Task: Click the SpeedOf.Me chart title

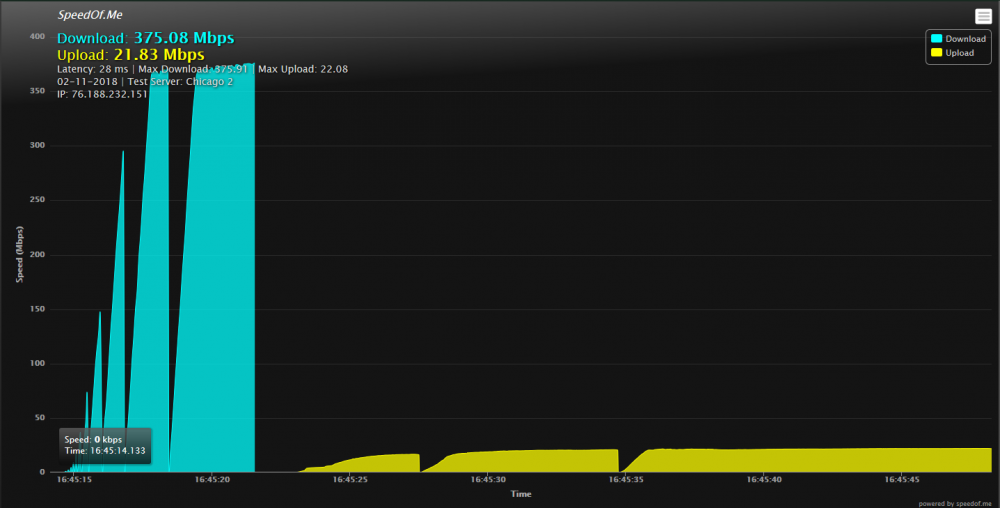Action: pyautogui.click(x=90, y=15)
